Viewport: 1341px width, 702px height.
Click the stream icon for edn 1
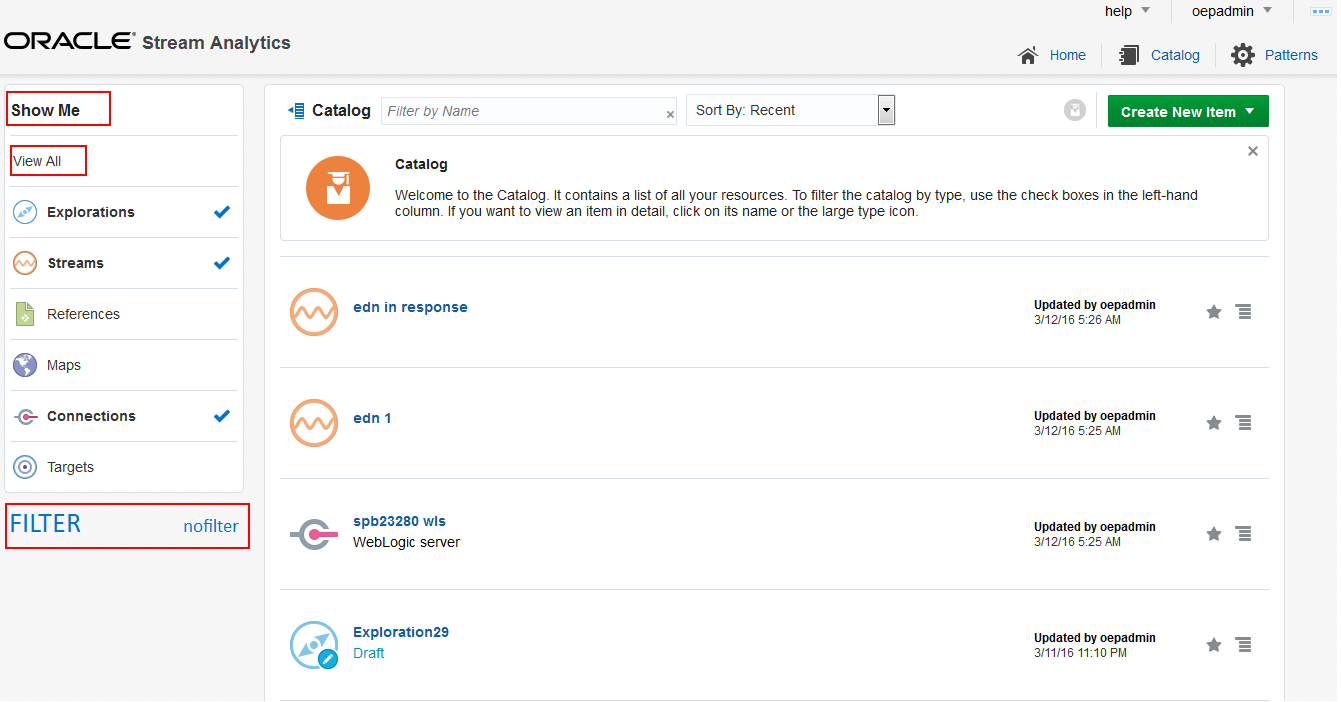point(314,423)
